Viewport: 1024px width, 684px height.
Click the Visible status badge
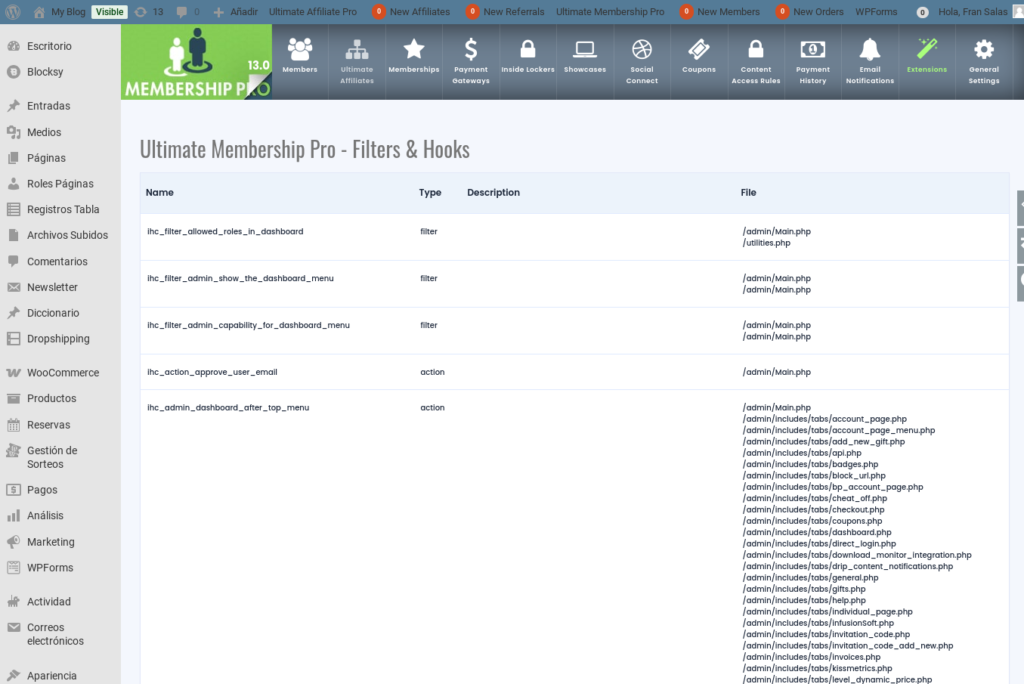point(109,12)
